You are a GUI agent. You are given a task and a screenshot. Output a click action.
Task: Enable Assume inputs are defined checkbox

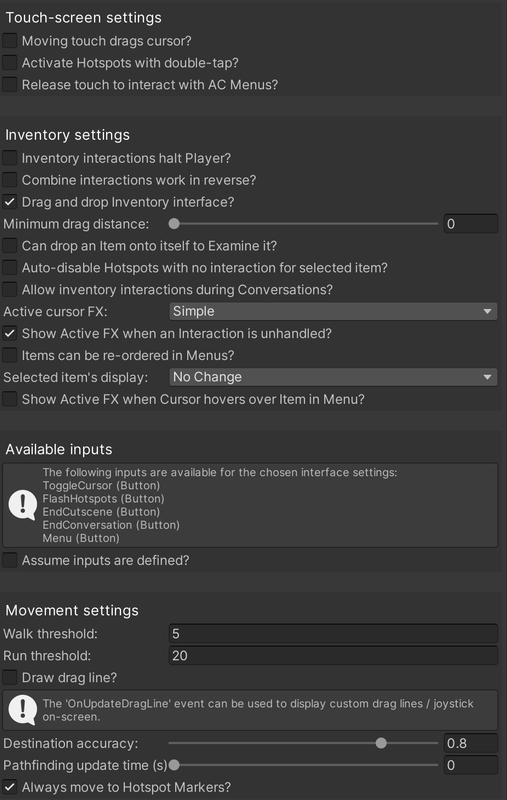click(x=10, y=560)
